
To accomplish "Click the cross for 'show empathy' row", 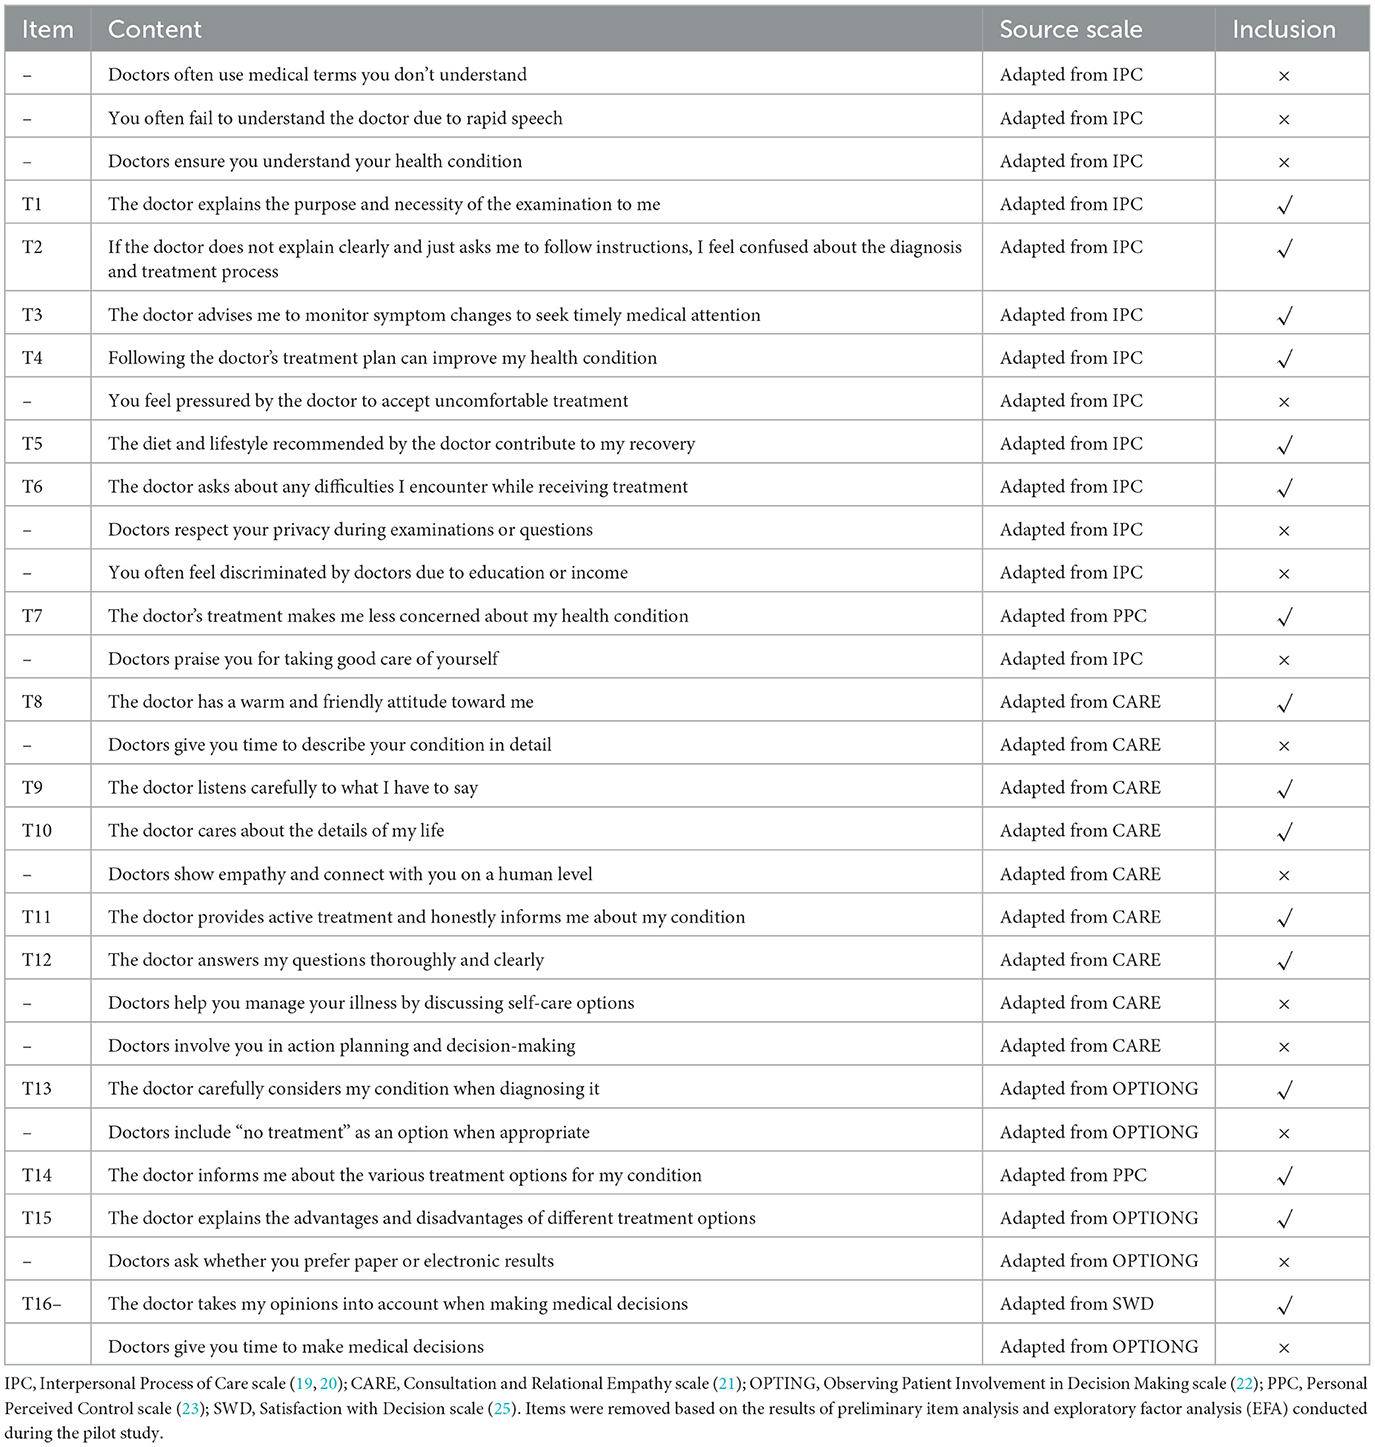I will tap(1284, 875).
